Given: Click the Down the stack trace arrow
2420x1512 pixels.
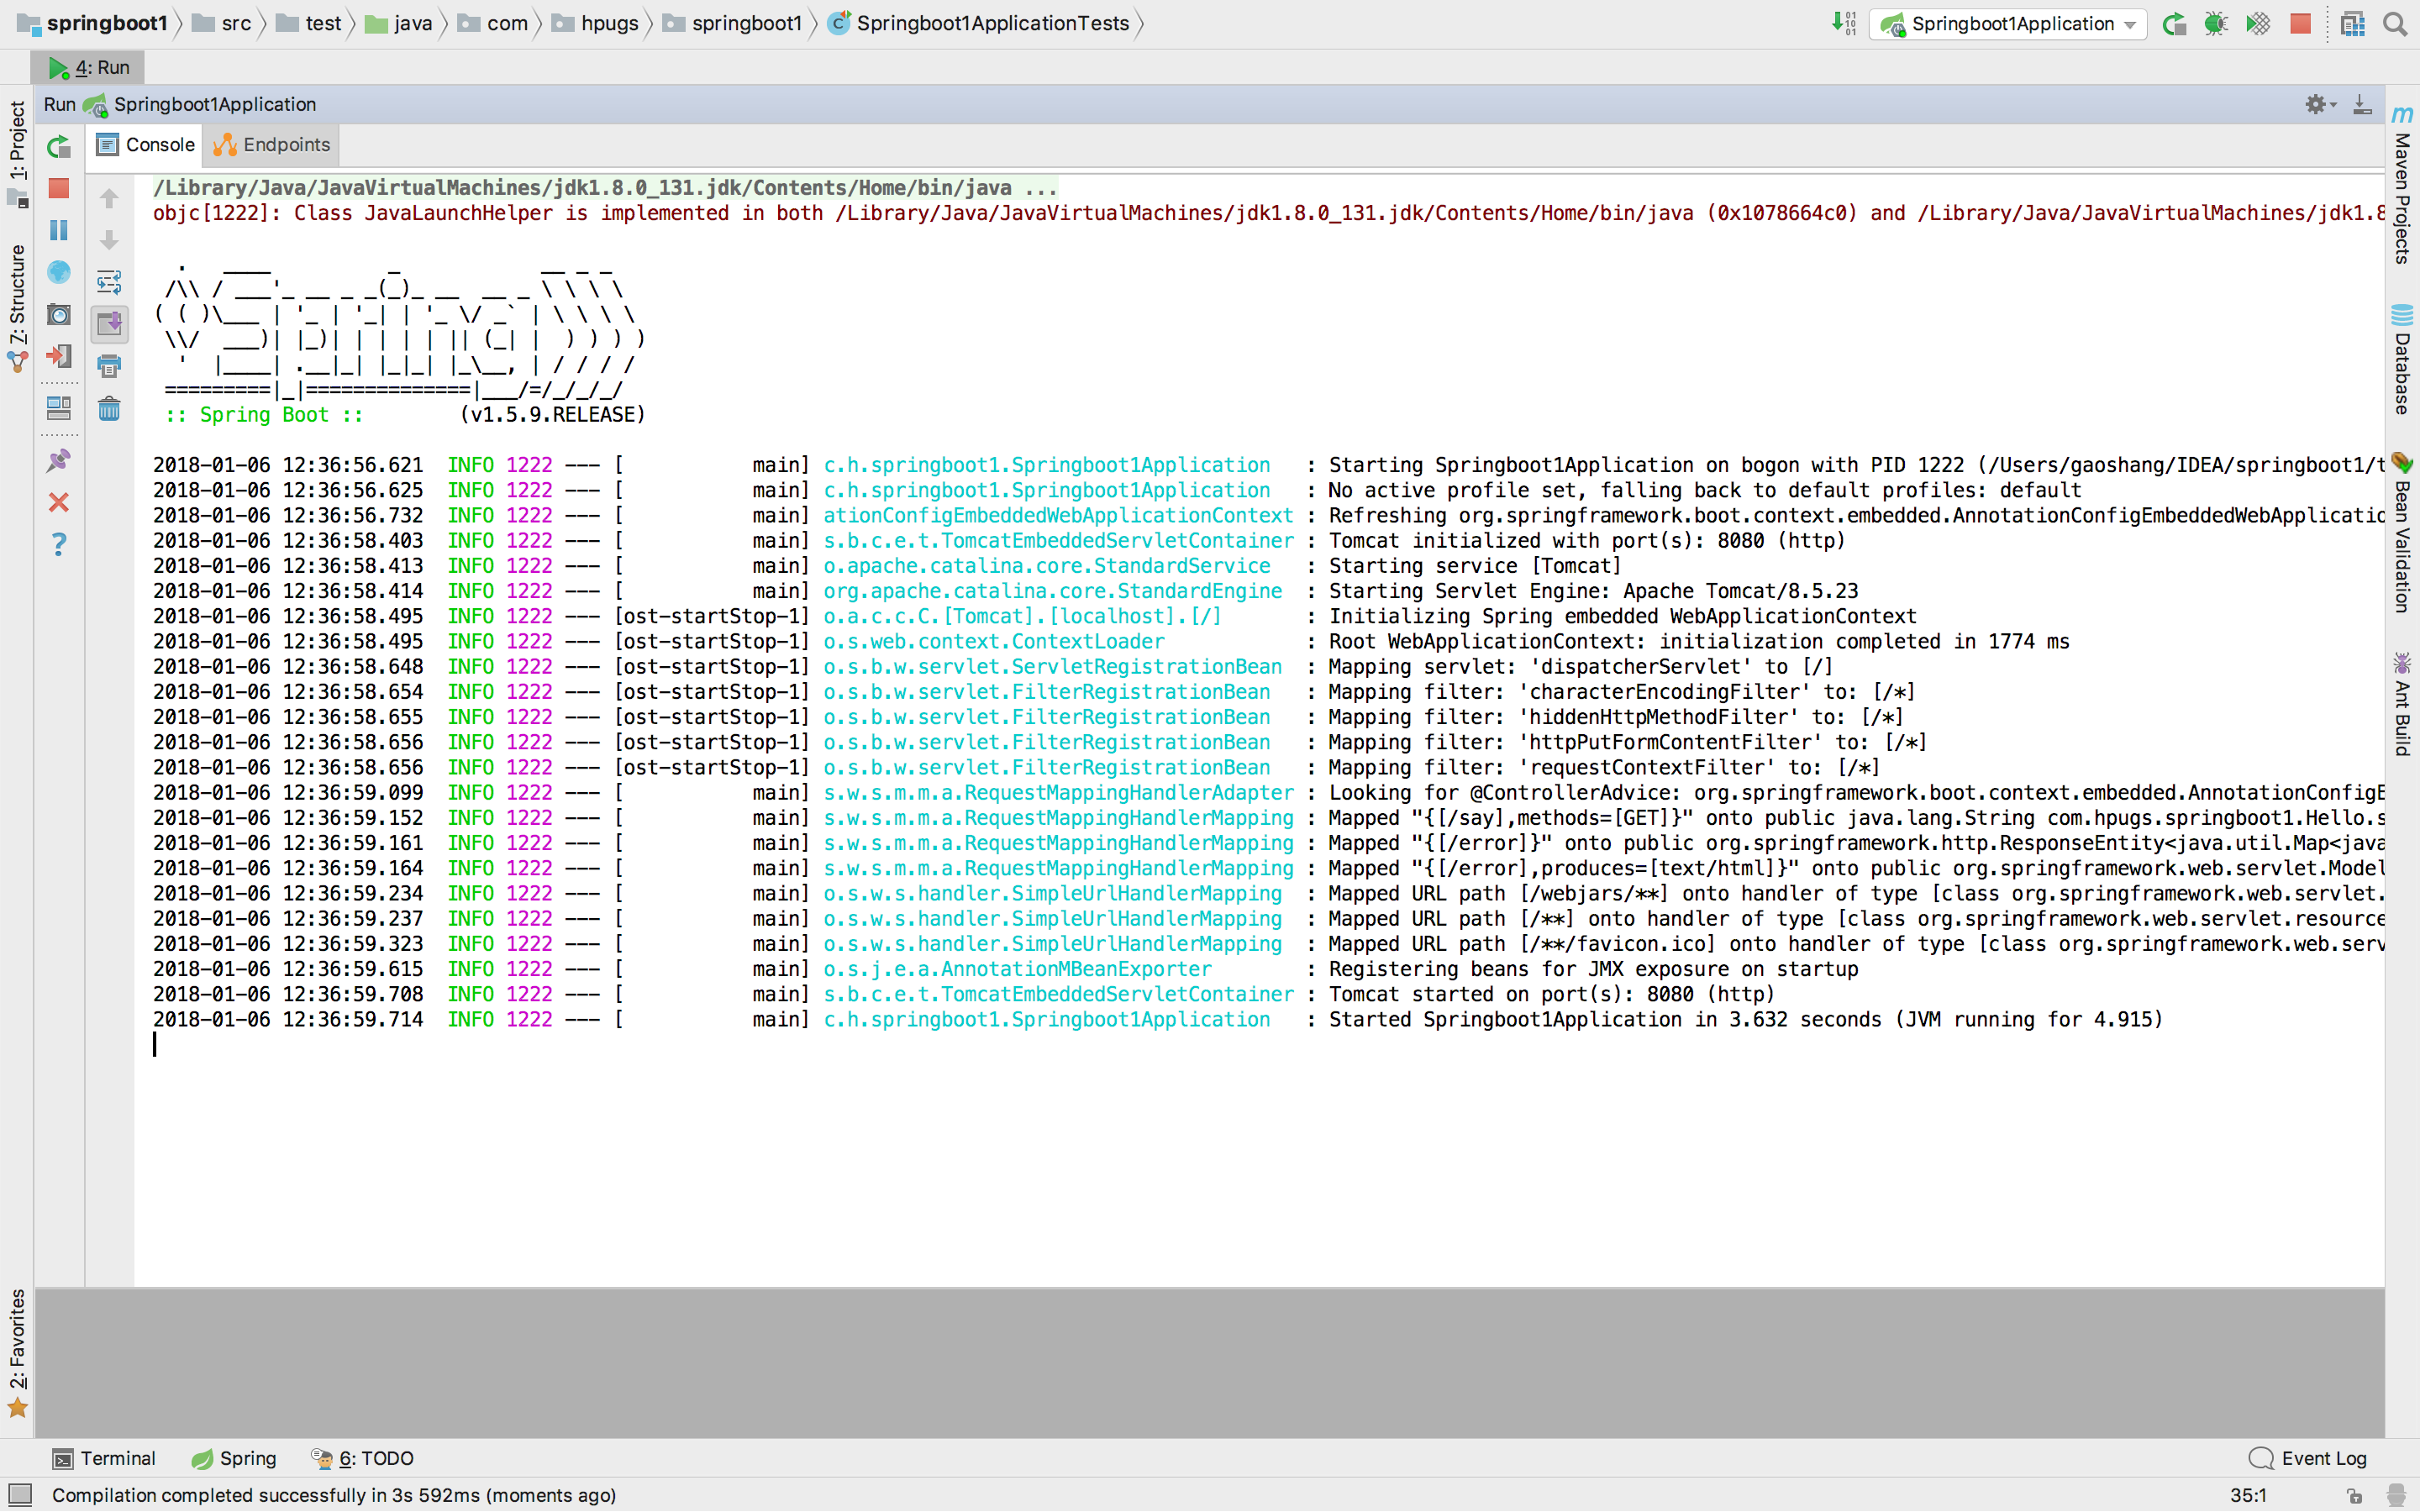Looking at the screenshot, I should (109, 240).
